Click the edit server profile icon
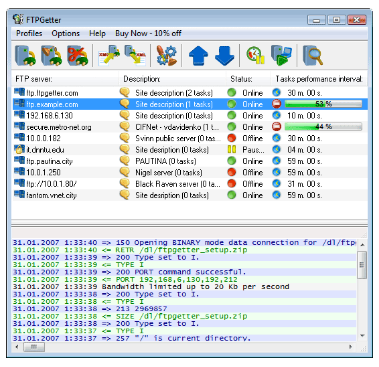 51,55
